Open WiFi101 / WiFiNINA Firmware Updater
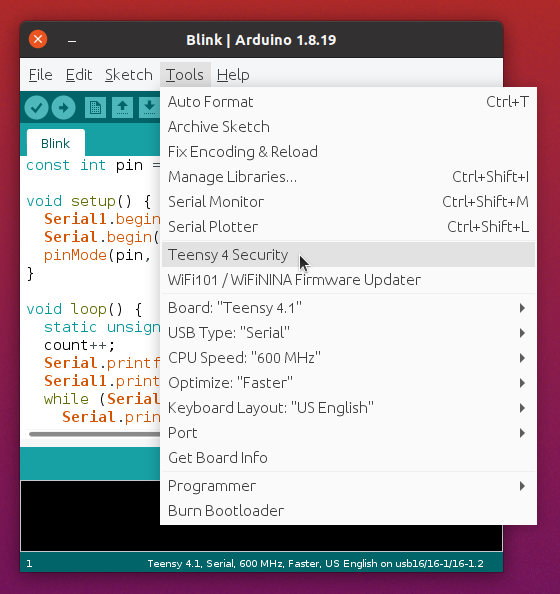This screenshot has height=594, width=560. coord(348,280)
